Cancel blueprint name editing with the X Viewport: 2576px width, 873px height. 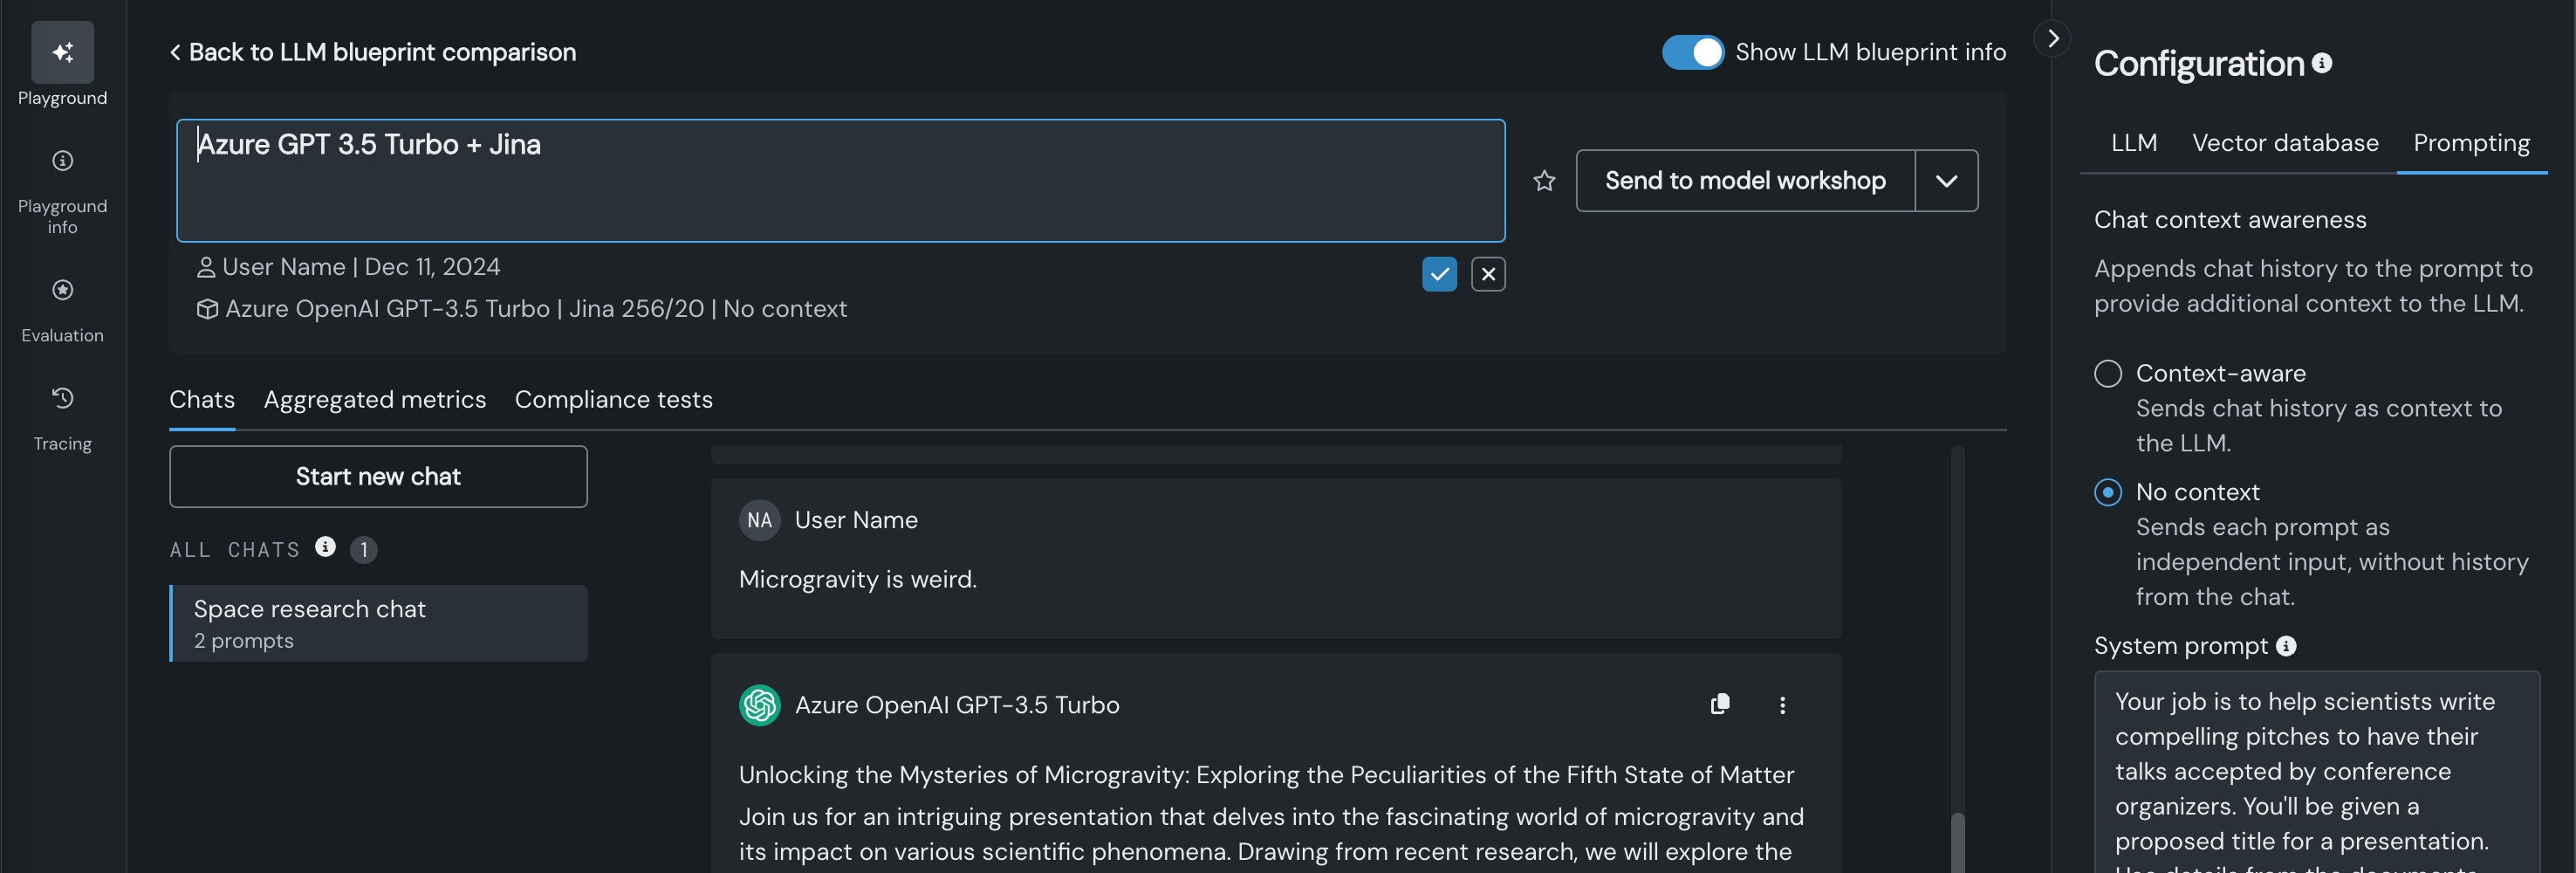[x=1488, y=274]
